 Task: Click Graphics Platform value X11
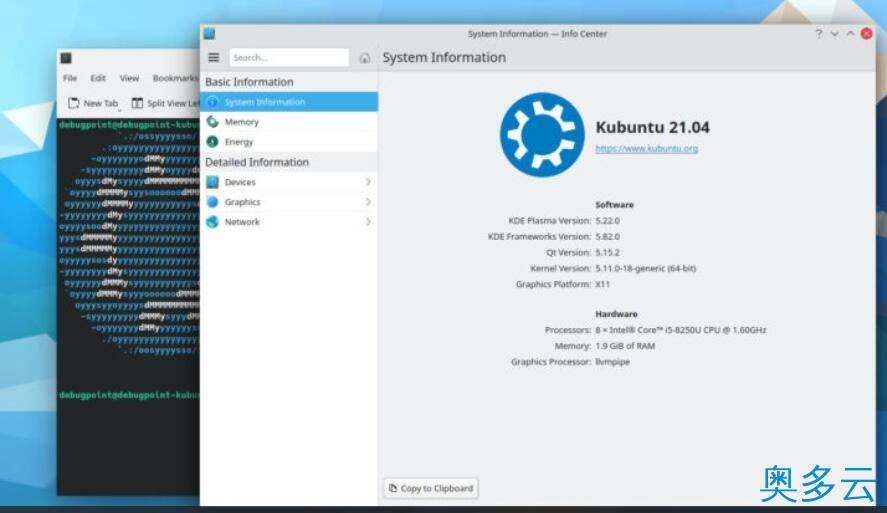pos(602,284)
